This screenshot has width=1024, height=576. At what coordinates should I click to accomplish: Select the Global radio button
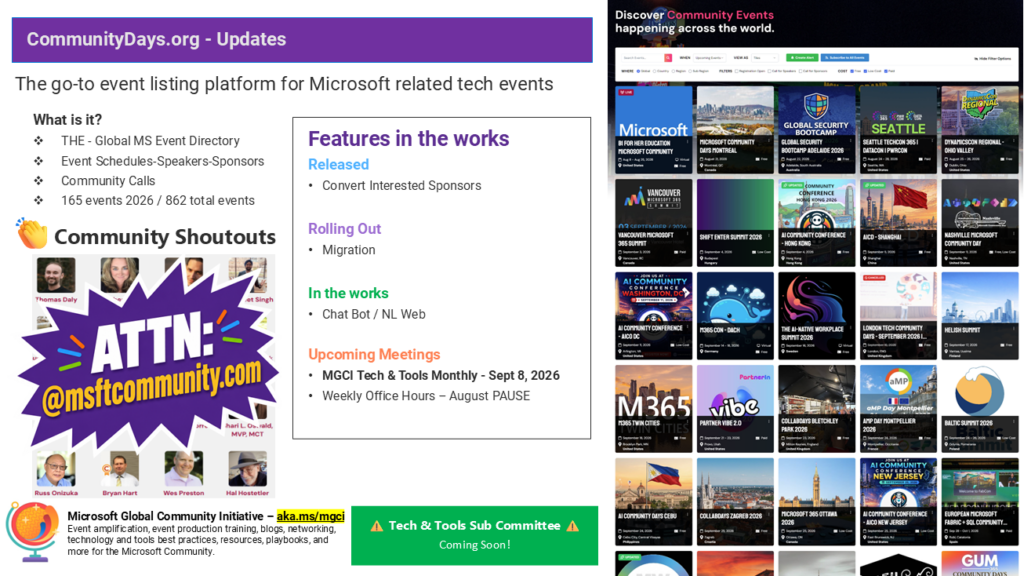tap(638, 71)
